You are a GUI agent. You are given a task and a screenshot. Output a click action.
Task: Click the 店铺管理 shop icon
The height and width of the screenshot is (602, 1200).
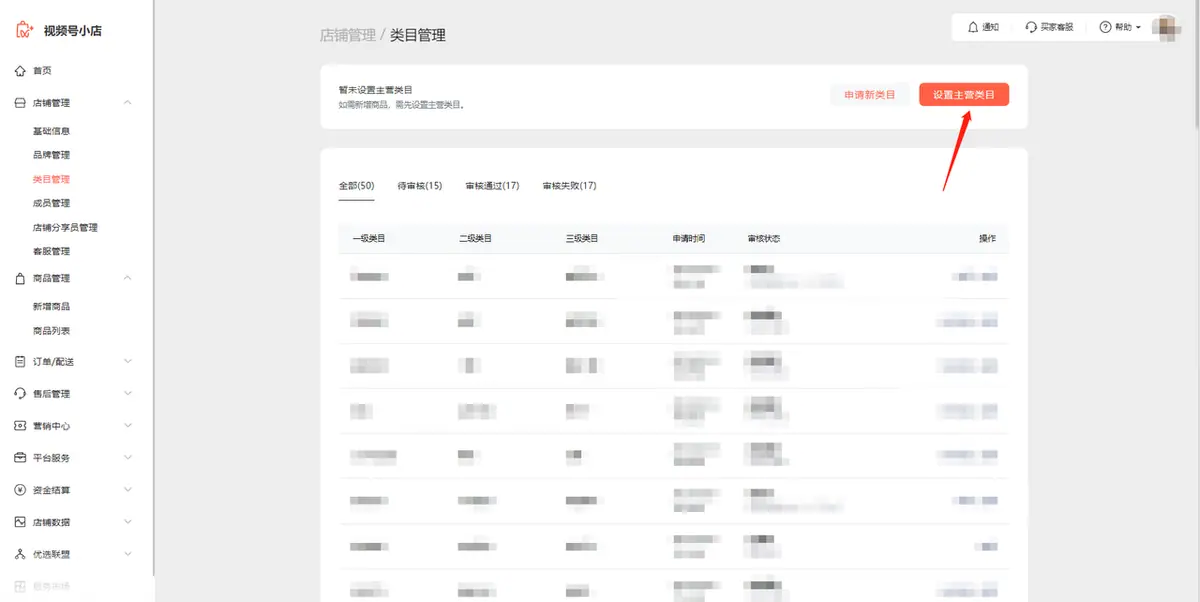coord(20,103)
